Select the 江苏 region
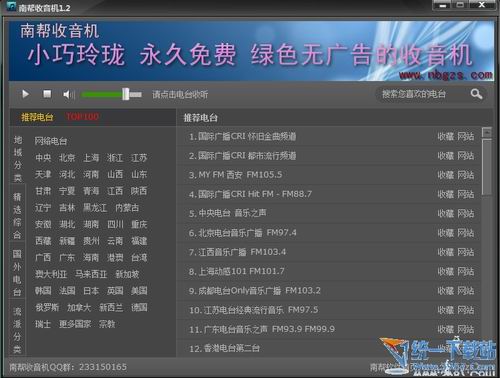The image size is (500, 378). click(x=139, y=158)
